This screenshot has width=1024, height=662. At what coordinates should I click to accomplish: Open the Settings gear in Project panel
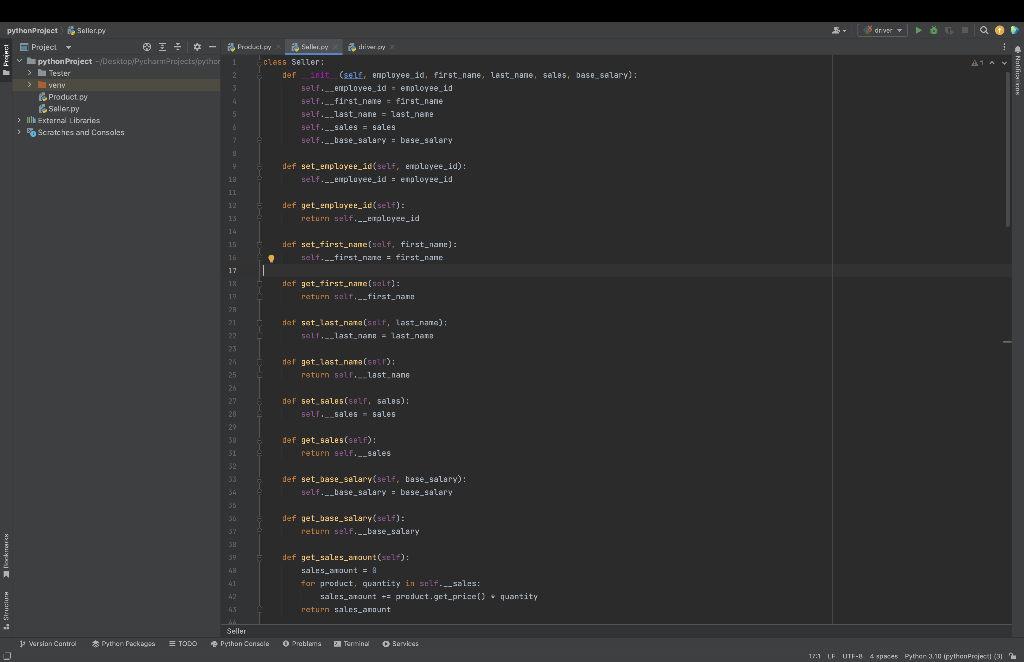tap(197, 46)
